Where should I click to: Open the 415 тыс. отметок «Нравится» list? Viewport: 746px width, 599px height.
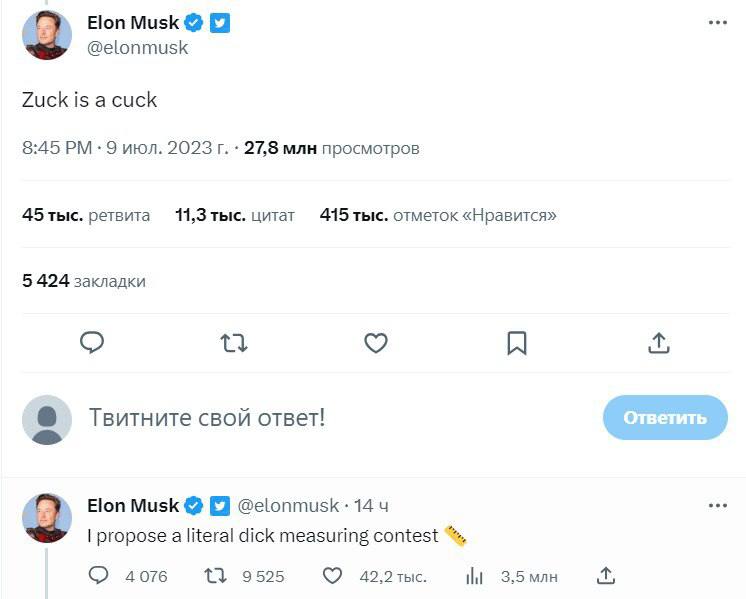click(x=437, y=215)
